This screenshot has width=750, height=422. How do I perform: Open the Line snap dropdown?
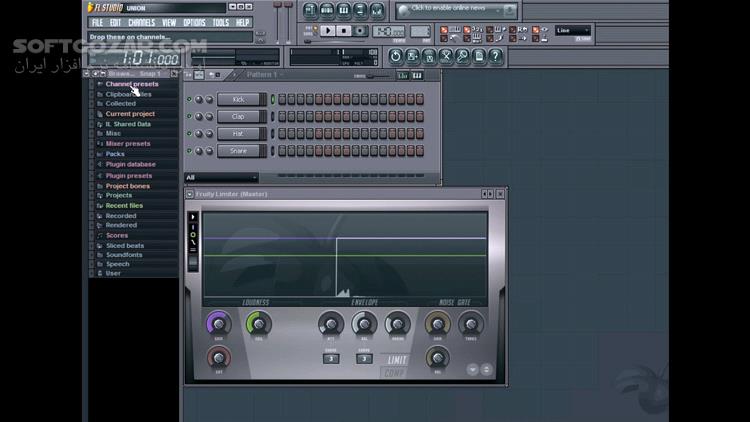tap(573, 30)
